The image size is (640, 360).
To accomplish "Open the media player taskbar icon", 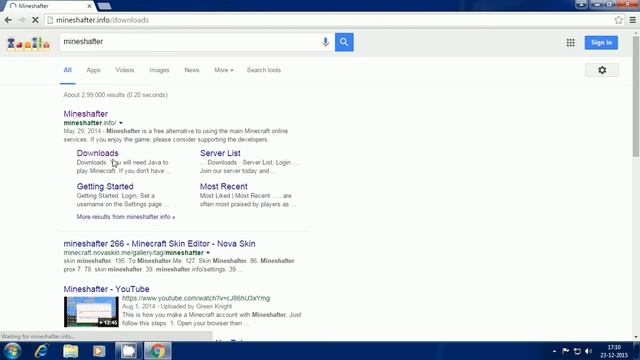I will point(99,351).
